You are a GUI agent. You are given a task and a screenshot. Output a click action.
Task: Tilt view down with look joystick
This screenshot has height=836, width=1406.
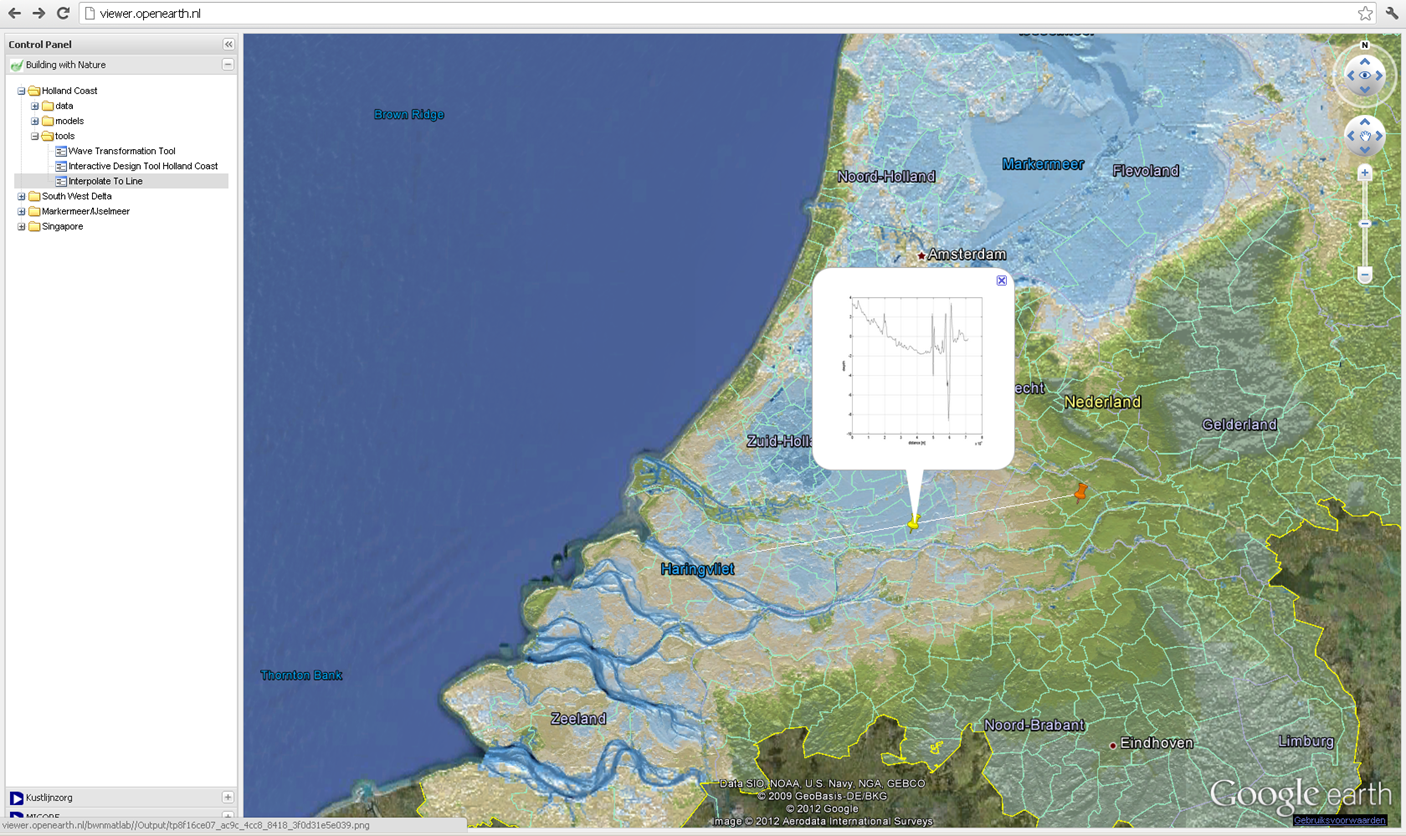pyautogui.click(x=1365, y=90)
